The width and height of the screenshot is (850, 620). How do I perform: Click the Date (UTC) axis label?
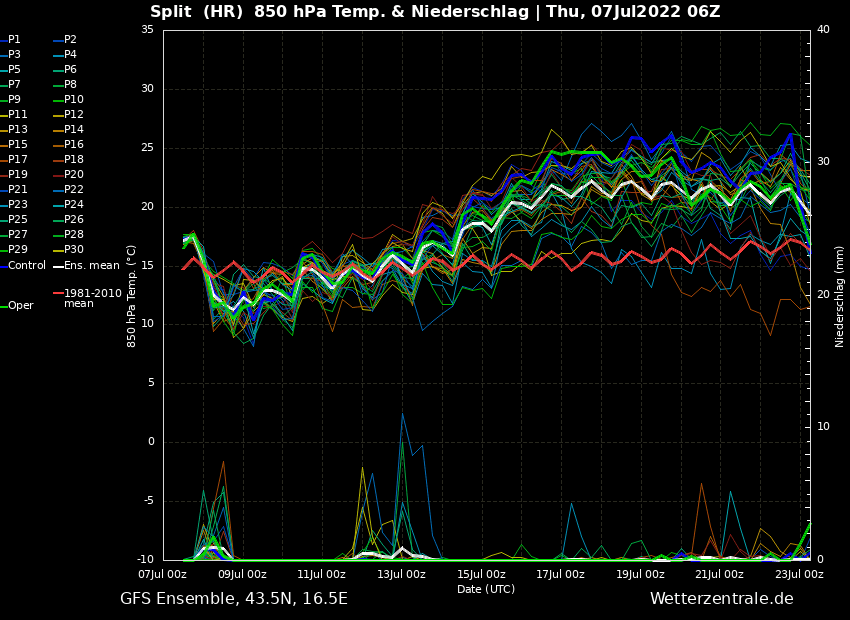tap(486, 590)
